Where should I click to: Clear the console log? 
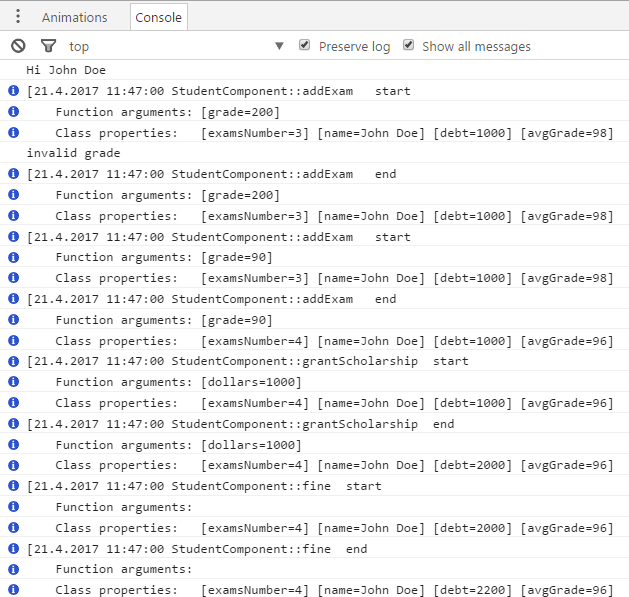point(18,46)
